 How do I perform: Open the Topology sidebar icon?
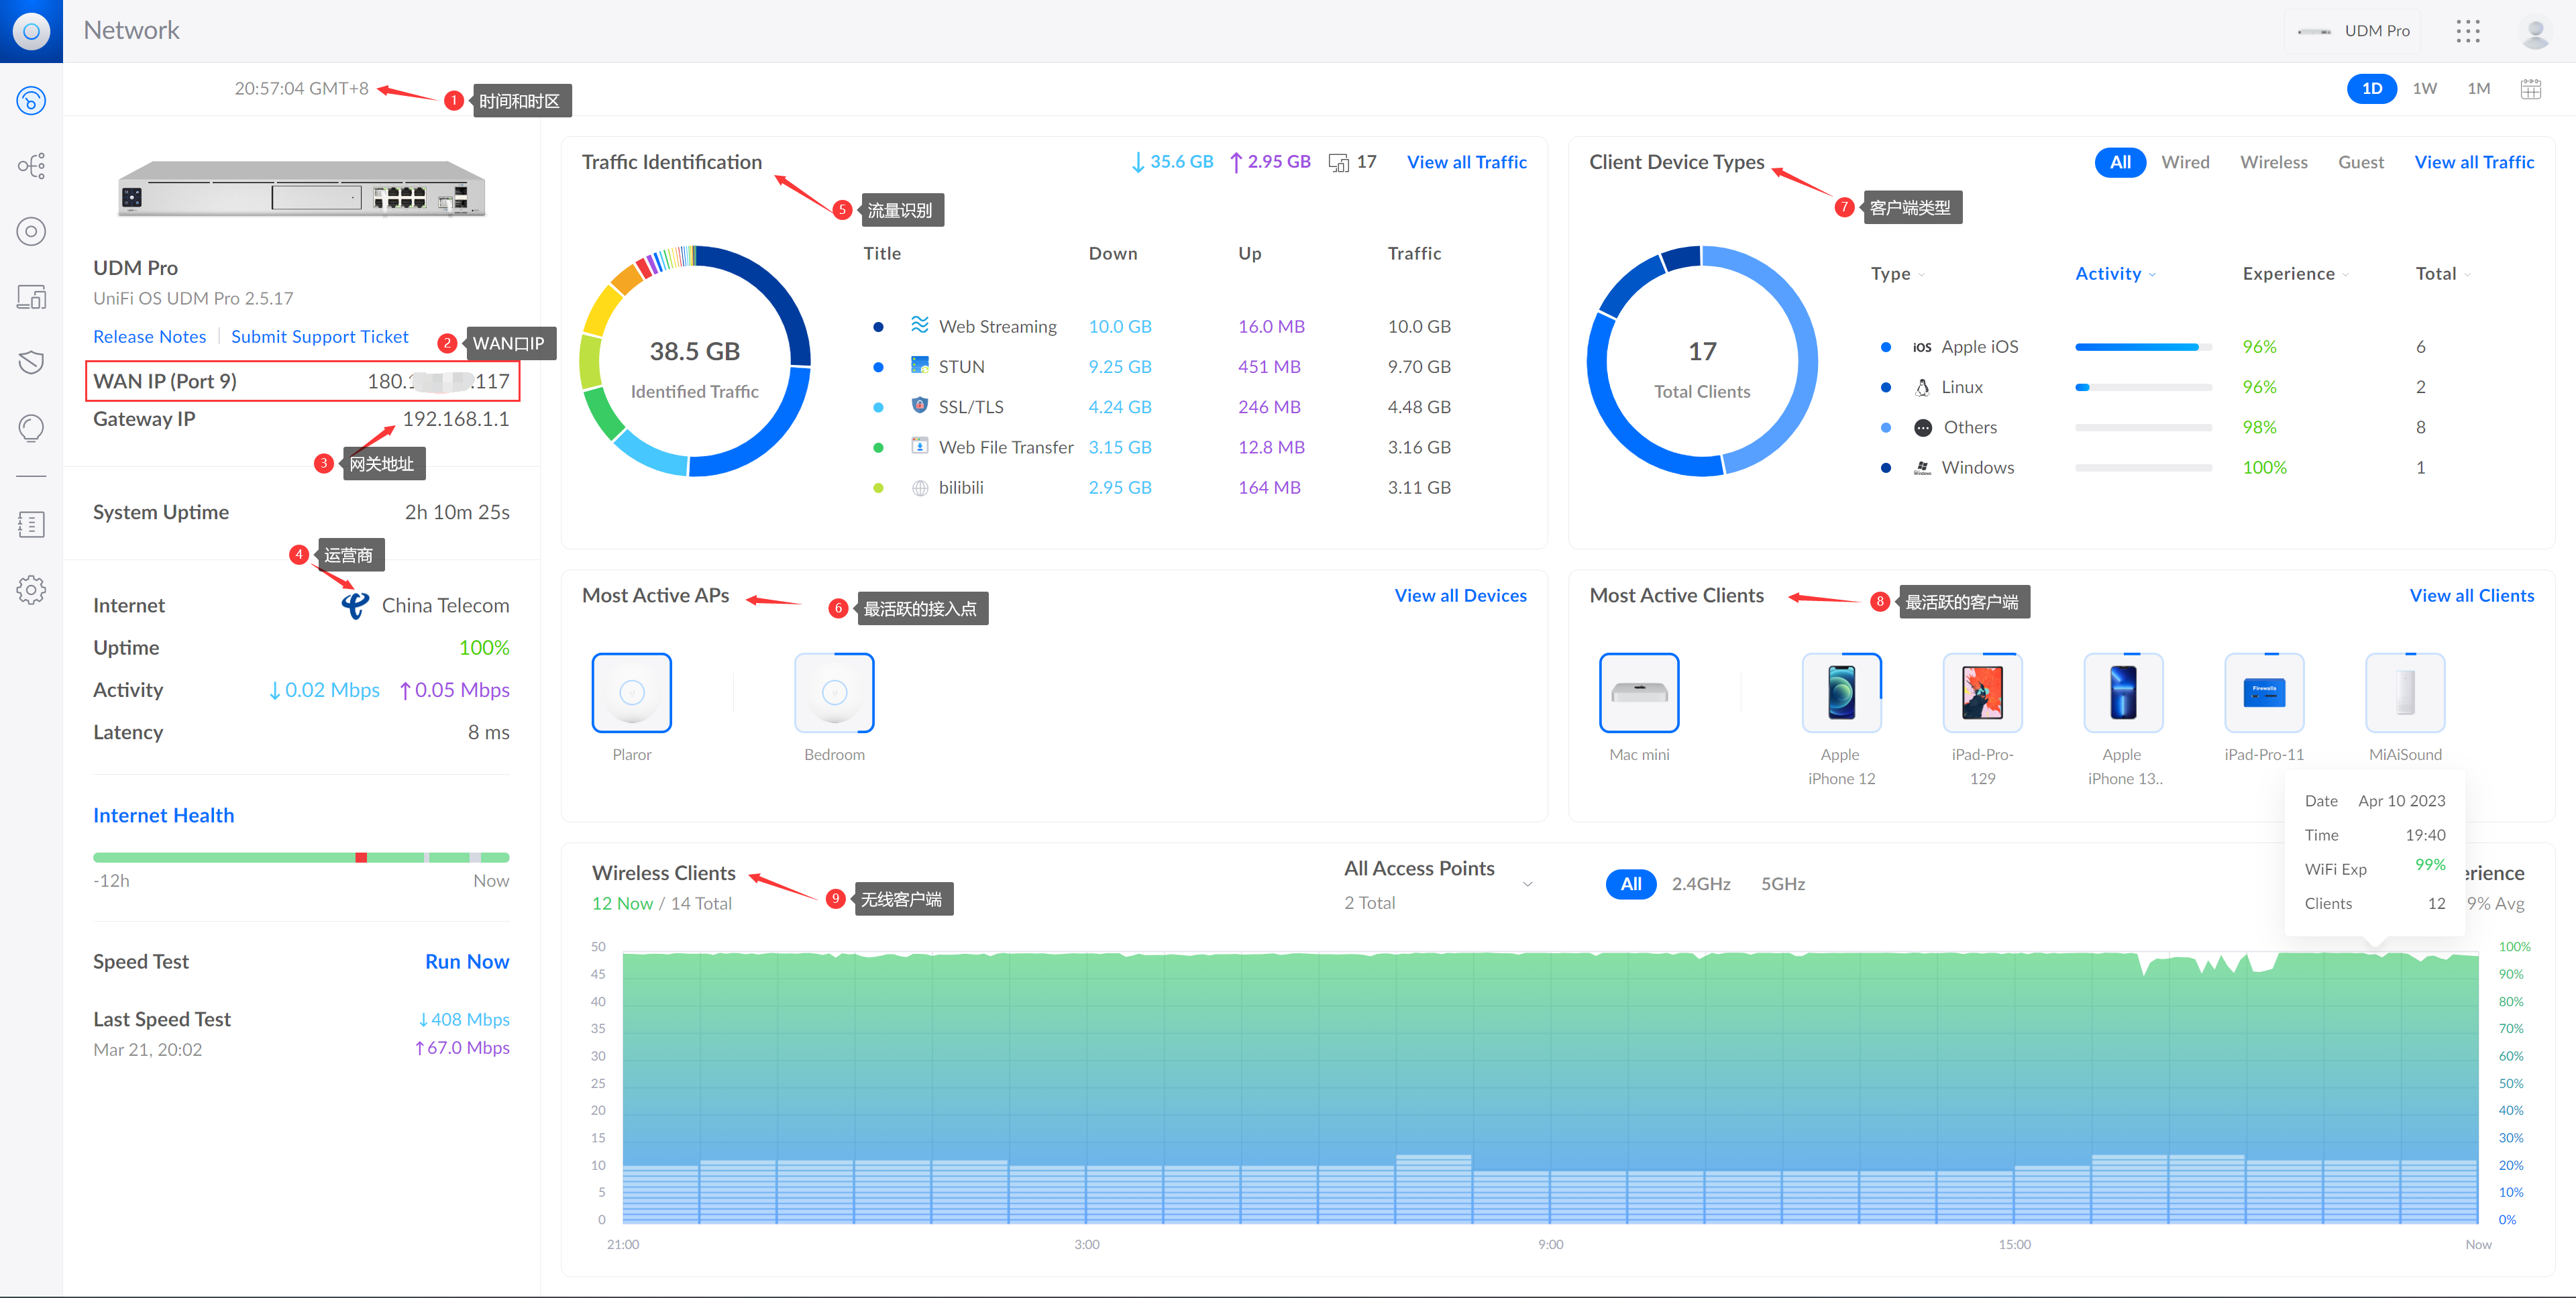coord(31,166)
